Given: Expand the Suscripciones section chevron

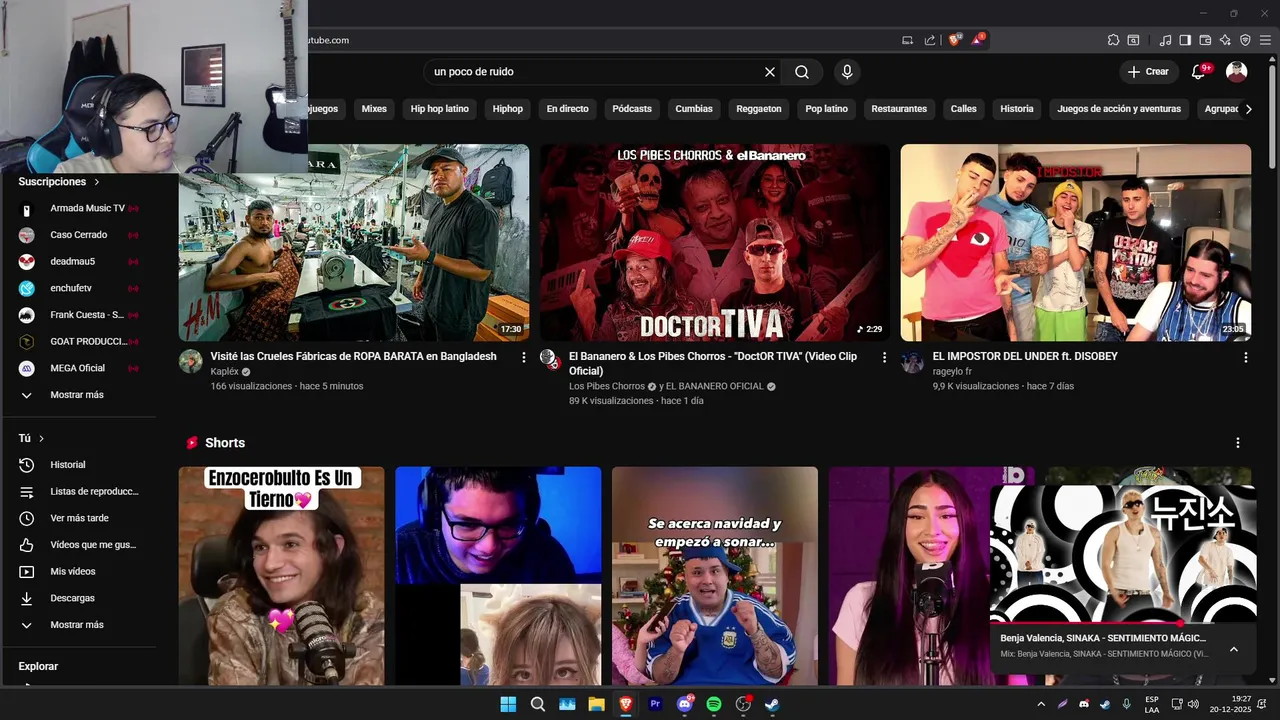Looking at the screenshot, I should pos(97,182).
